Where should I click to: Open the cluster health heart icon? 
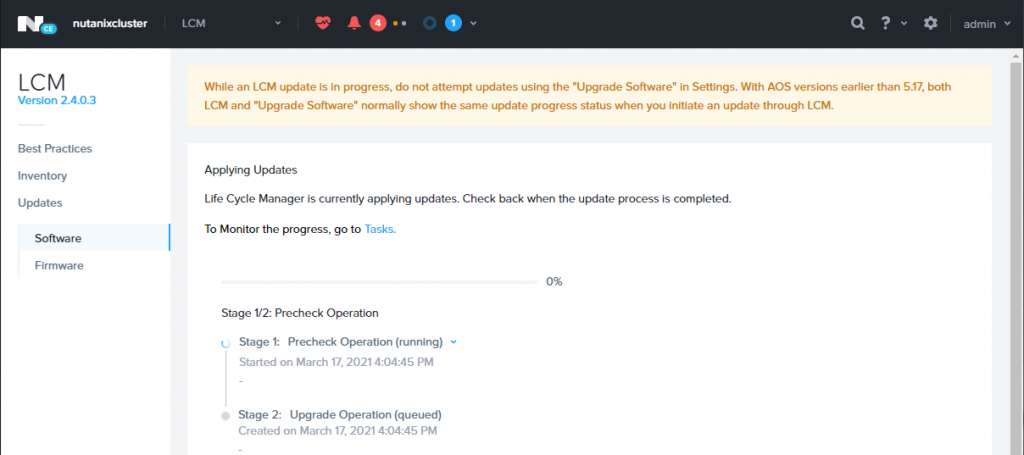pyautogui.click(x=323, y=24)
